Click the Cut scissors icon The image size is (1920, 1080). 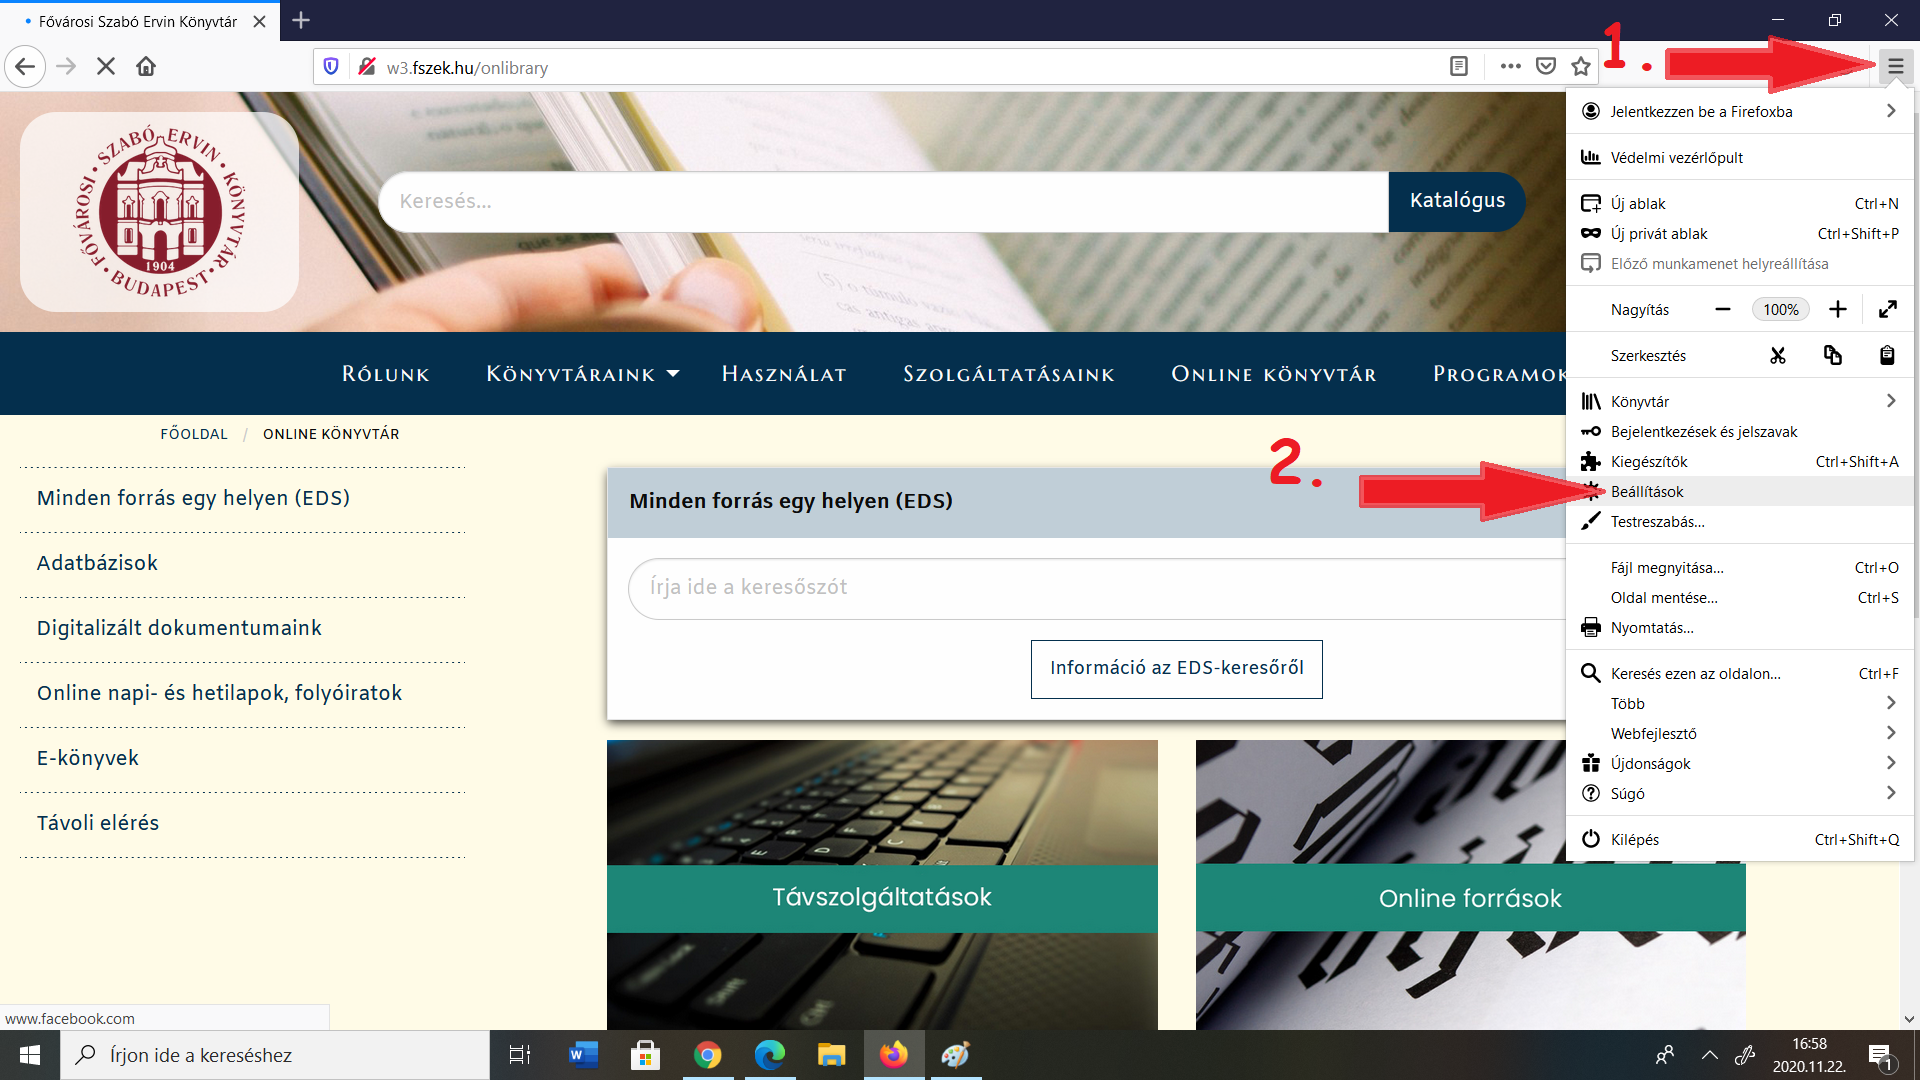(1778, 356)
